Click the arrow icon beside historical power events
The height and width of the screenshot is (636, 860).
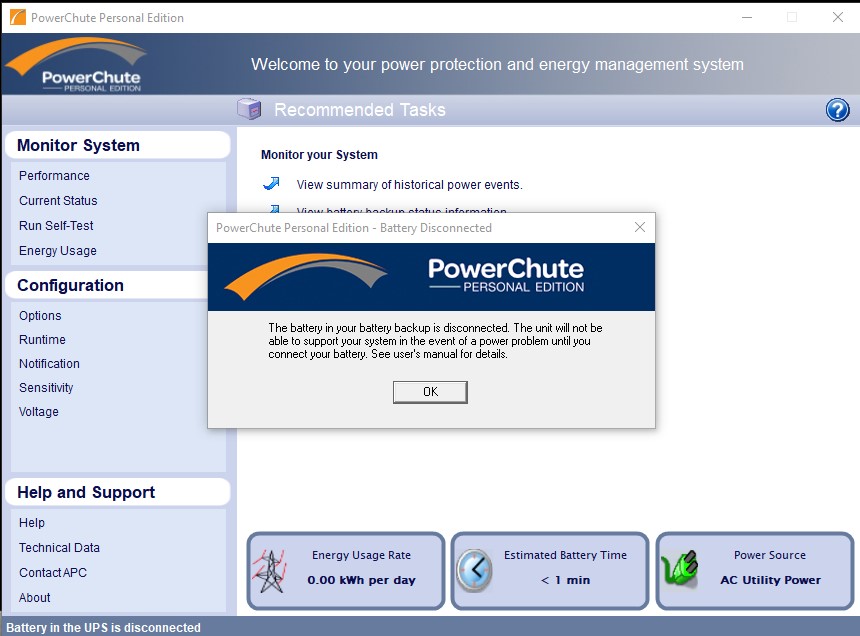click(x=271, y=184)
